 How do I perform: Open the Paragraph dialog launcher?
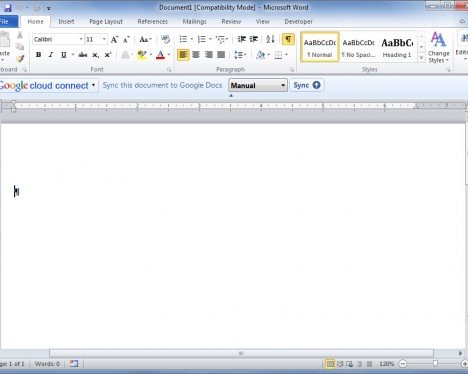[292, 70]
